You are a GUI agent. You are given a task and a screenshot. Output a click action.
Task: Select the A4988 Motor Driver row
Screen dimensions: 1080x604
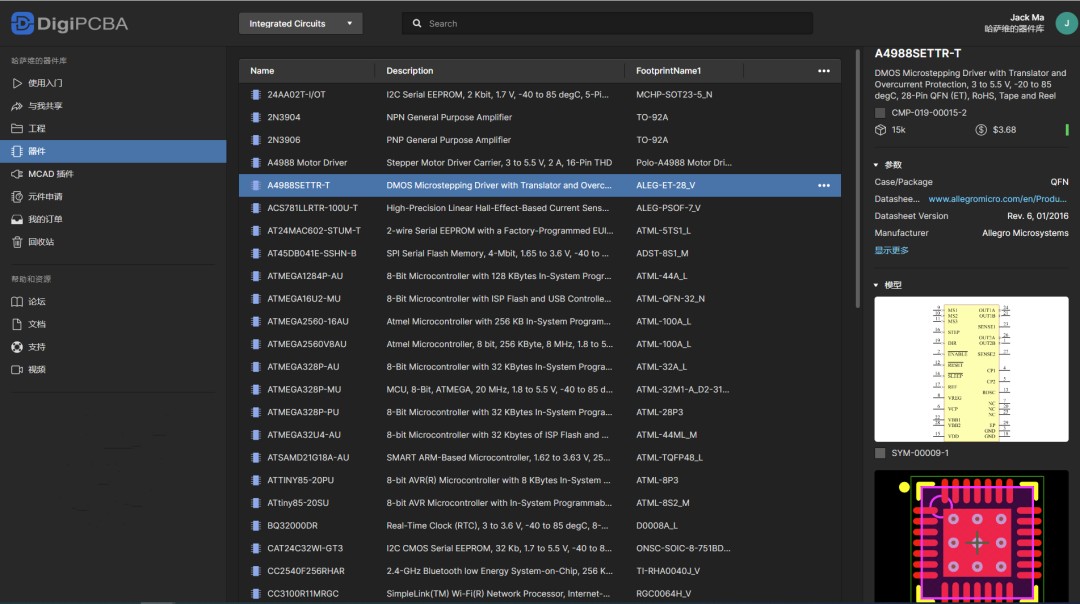pyautogui.click(x=540, y=163)
